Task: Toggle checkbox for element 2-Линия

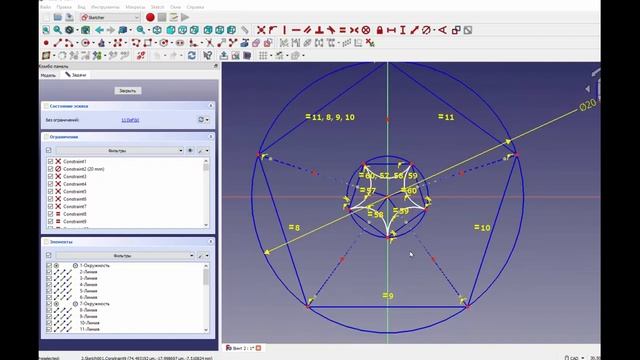Action: point(49,272)
